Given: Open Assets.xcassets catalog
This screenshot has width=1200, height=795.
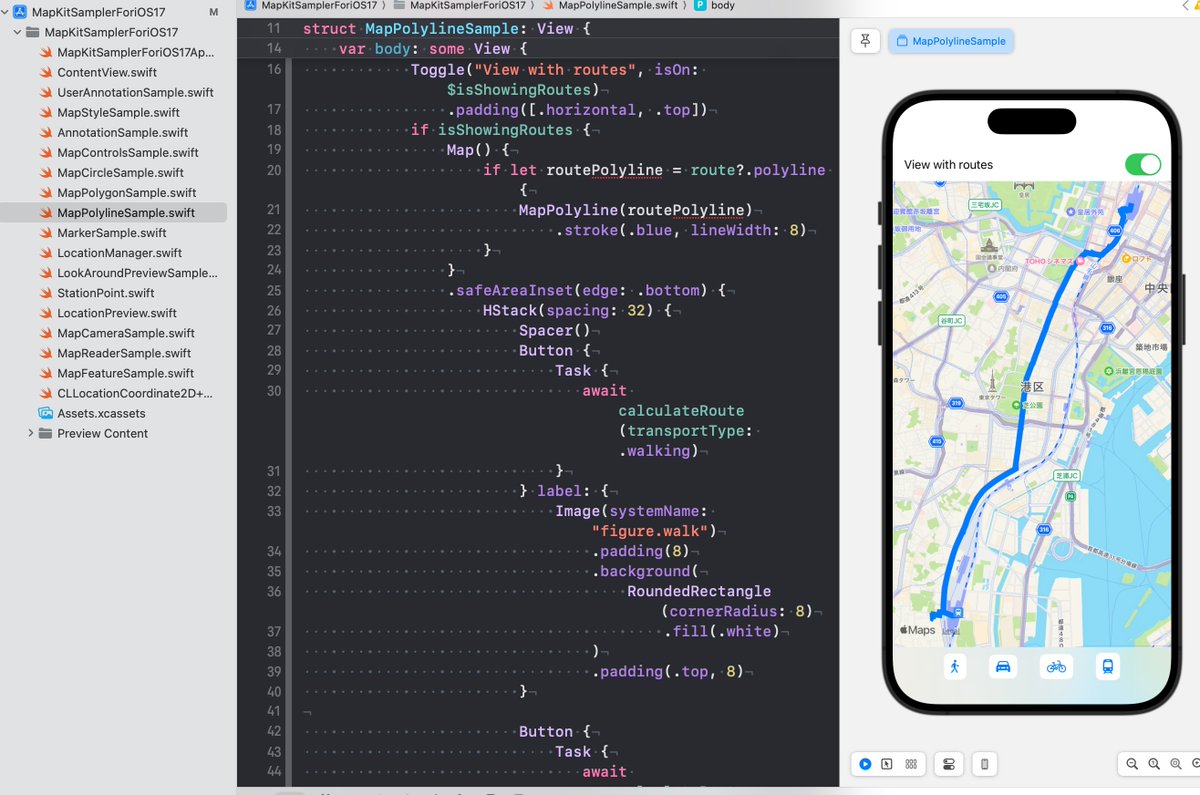Looking at the screenshot, I should (x=101, y=413).
